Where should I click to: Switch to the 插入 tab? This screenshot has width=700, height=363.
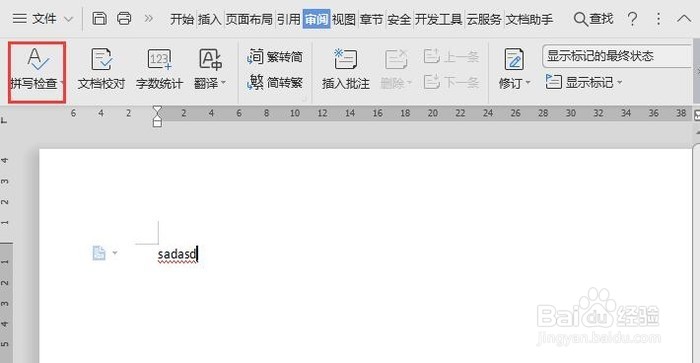click(x=209, y=19)
